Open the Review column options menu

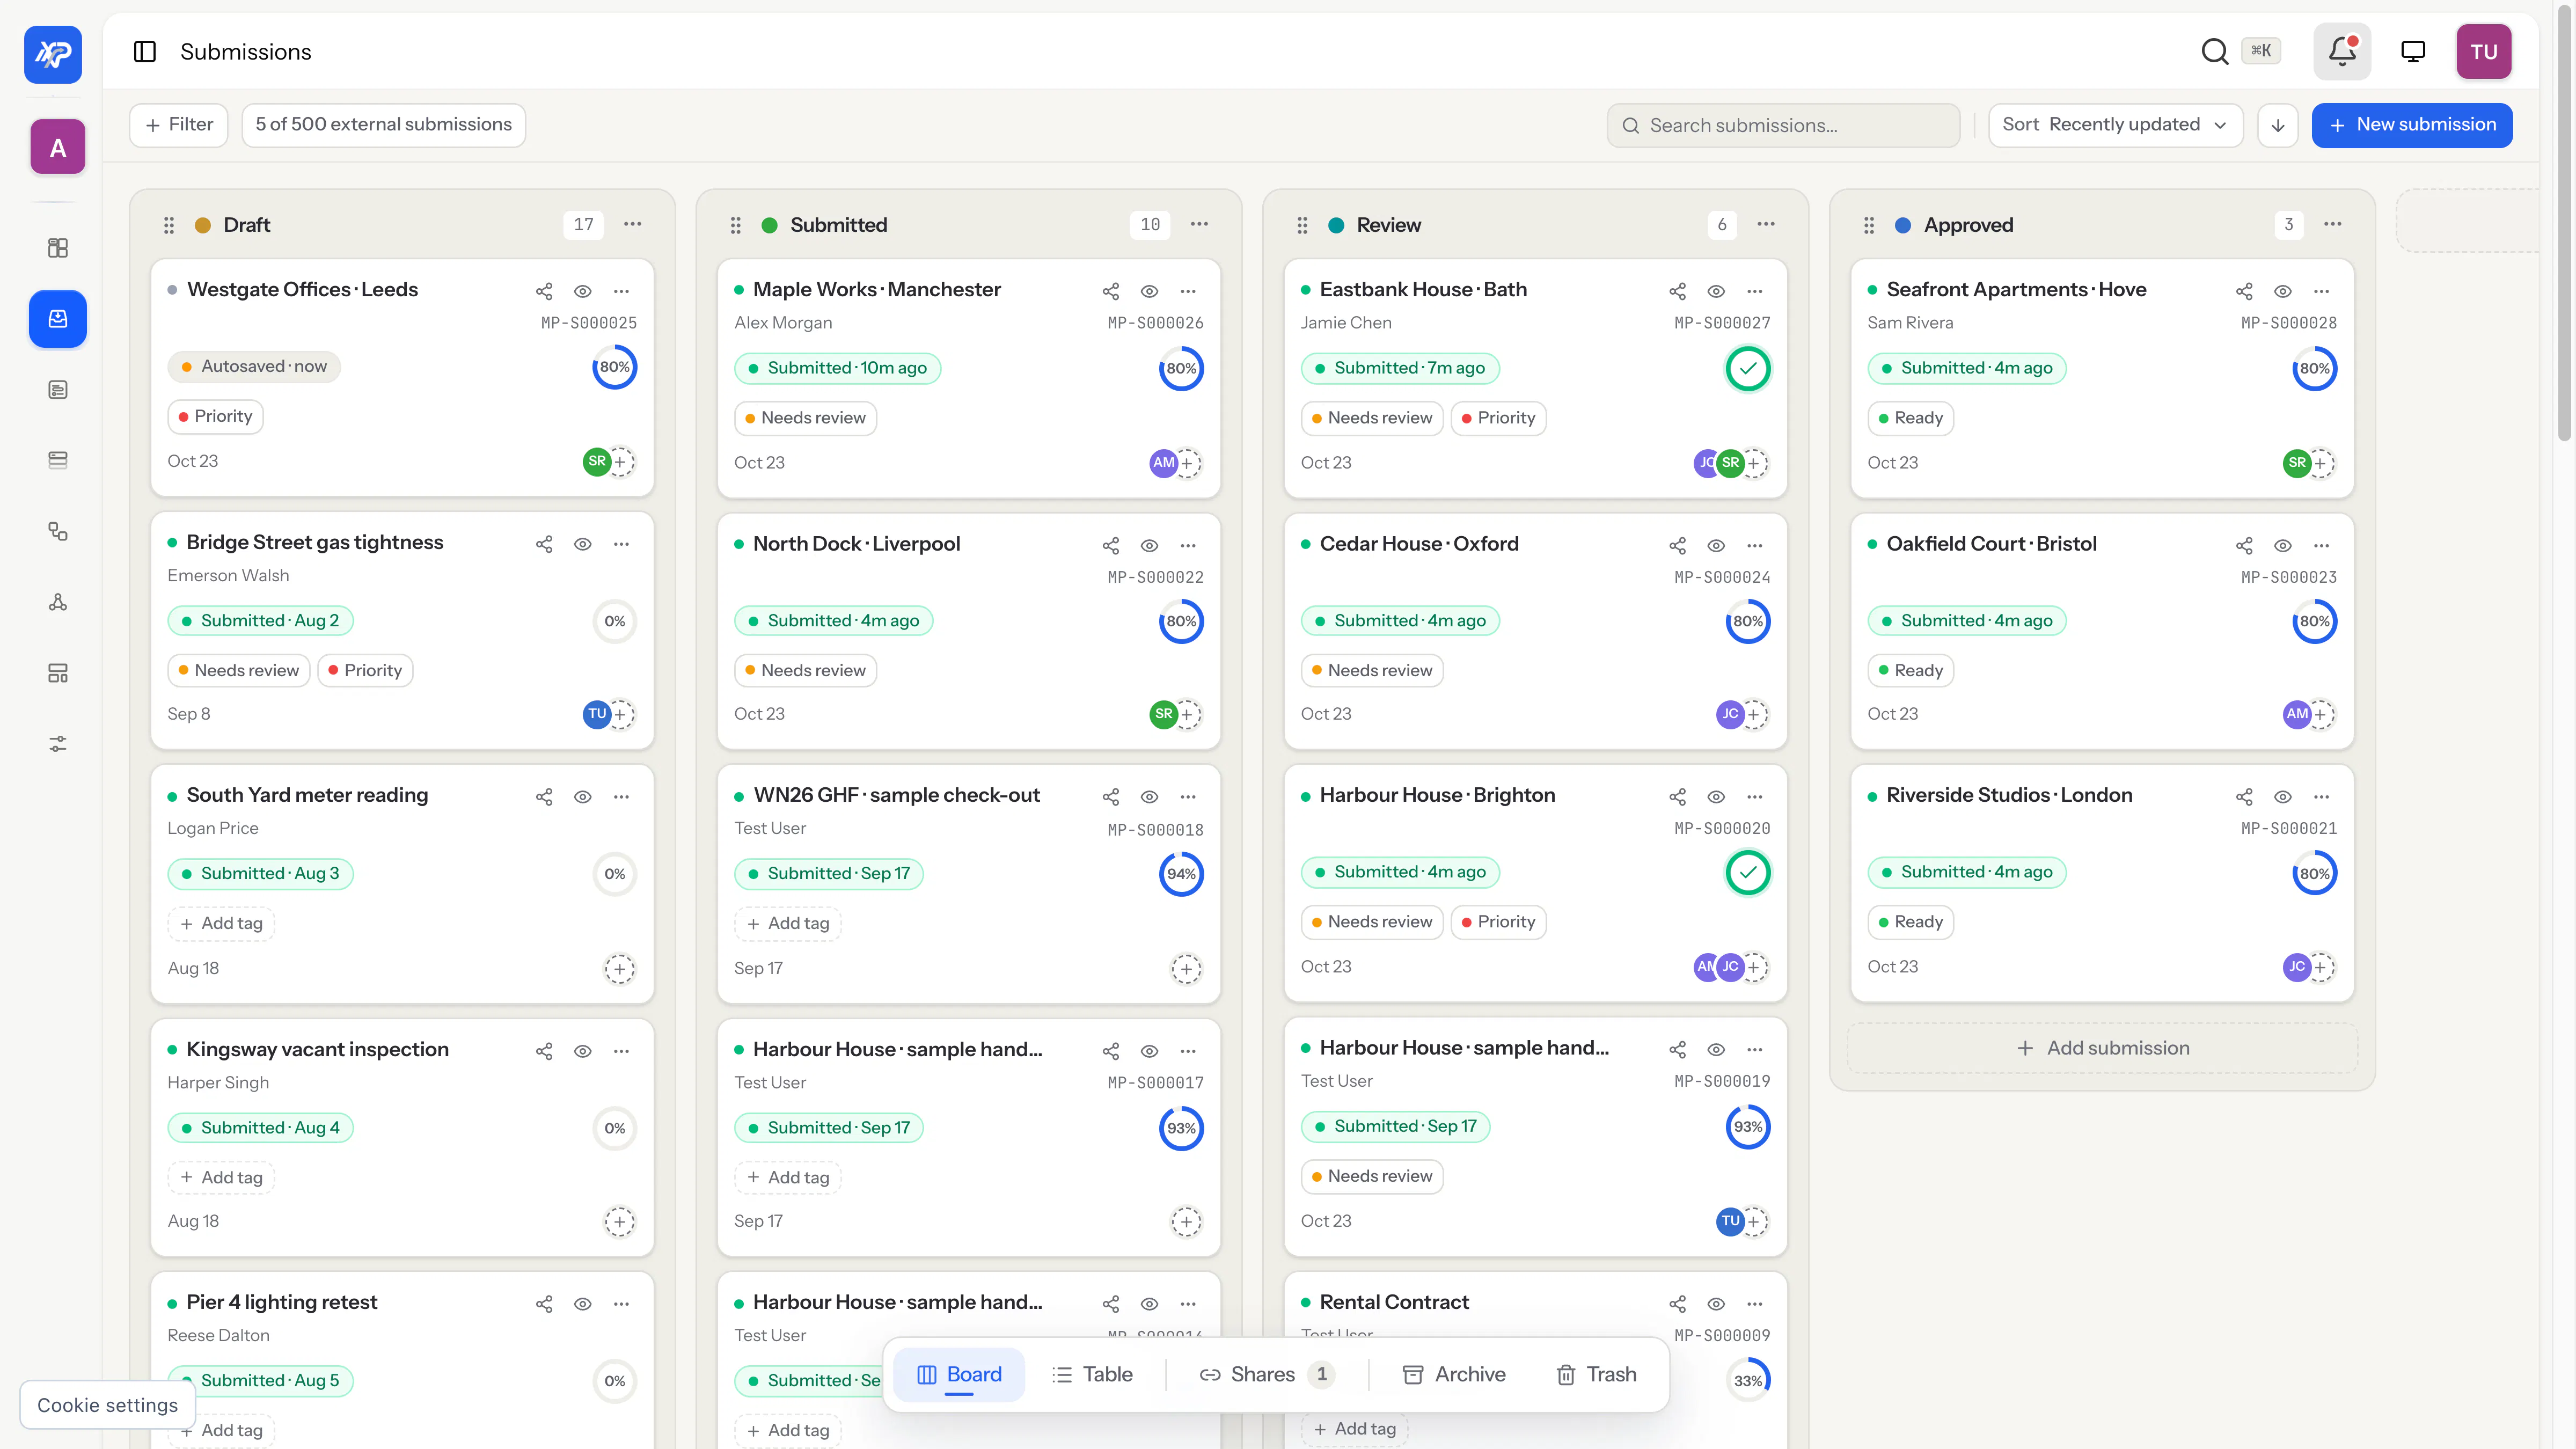click(1766, 224)
